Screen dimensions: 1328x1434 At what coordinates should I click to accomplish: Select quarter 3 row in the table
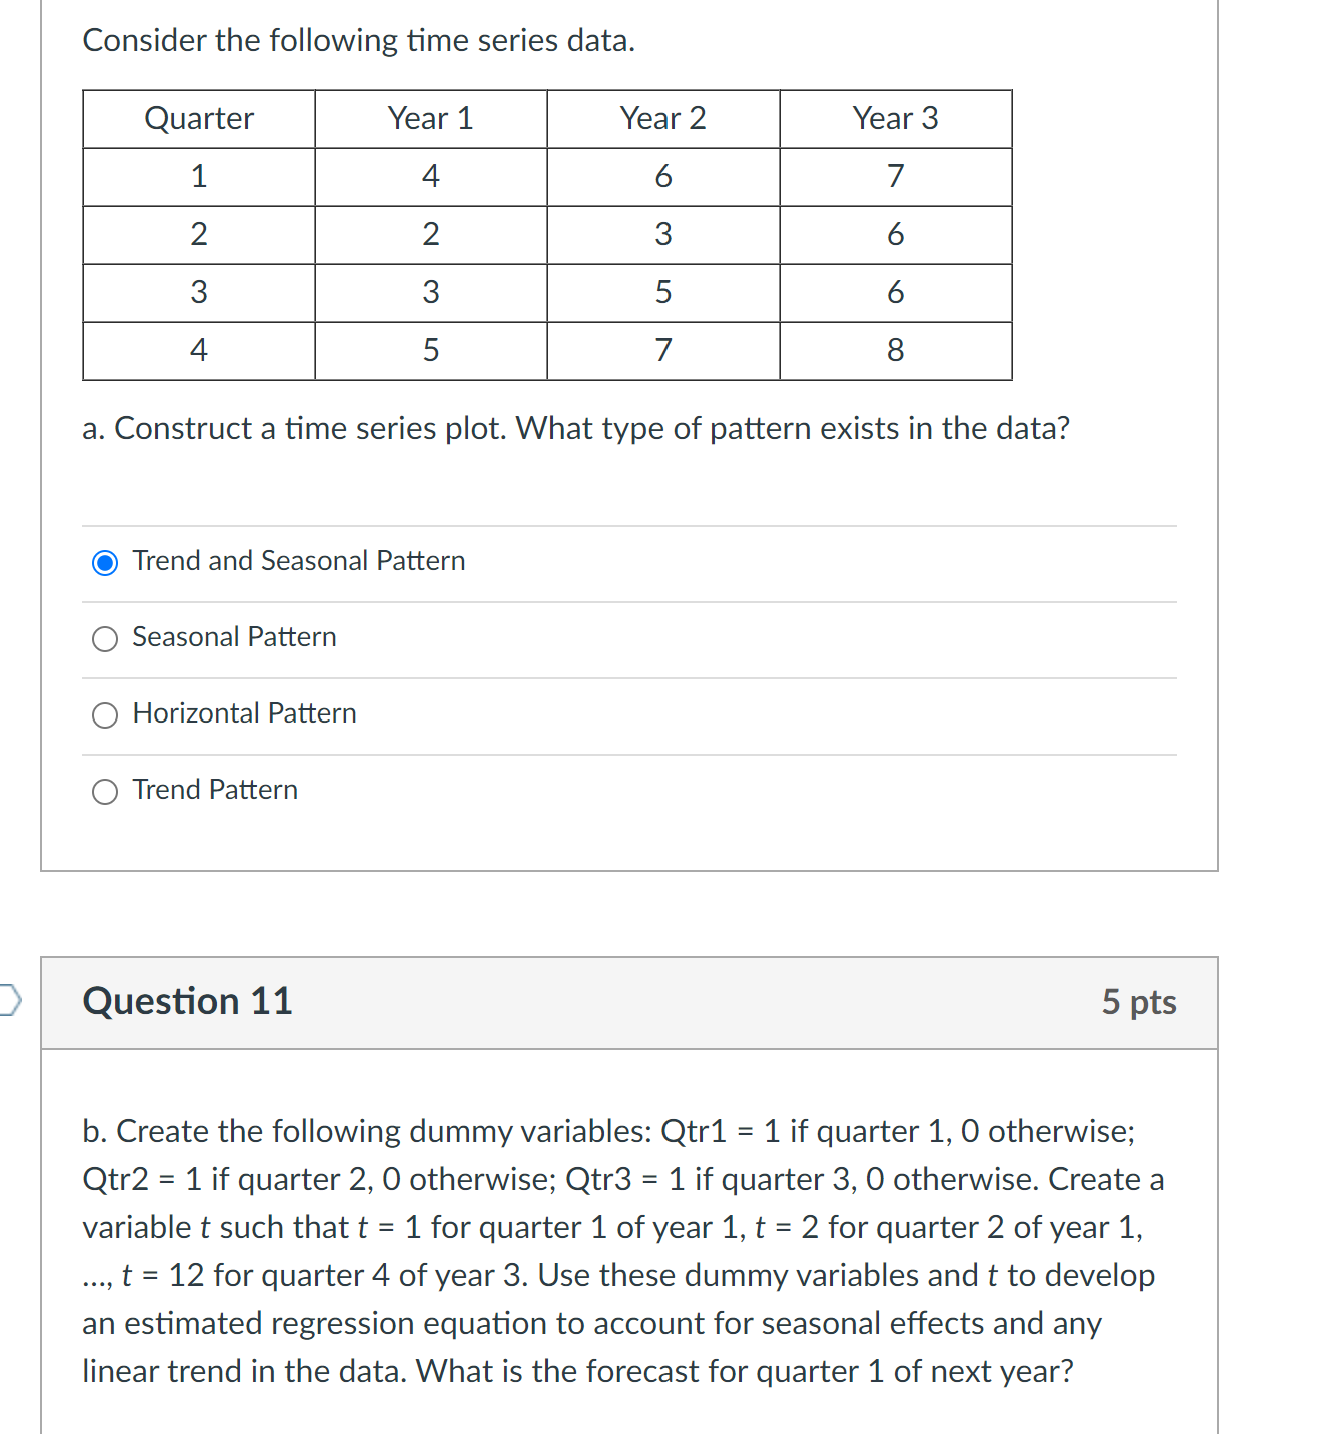pyautogui.click(x=198, y=293)
